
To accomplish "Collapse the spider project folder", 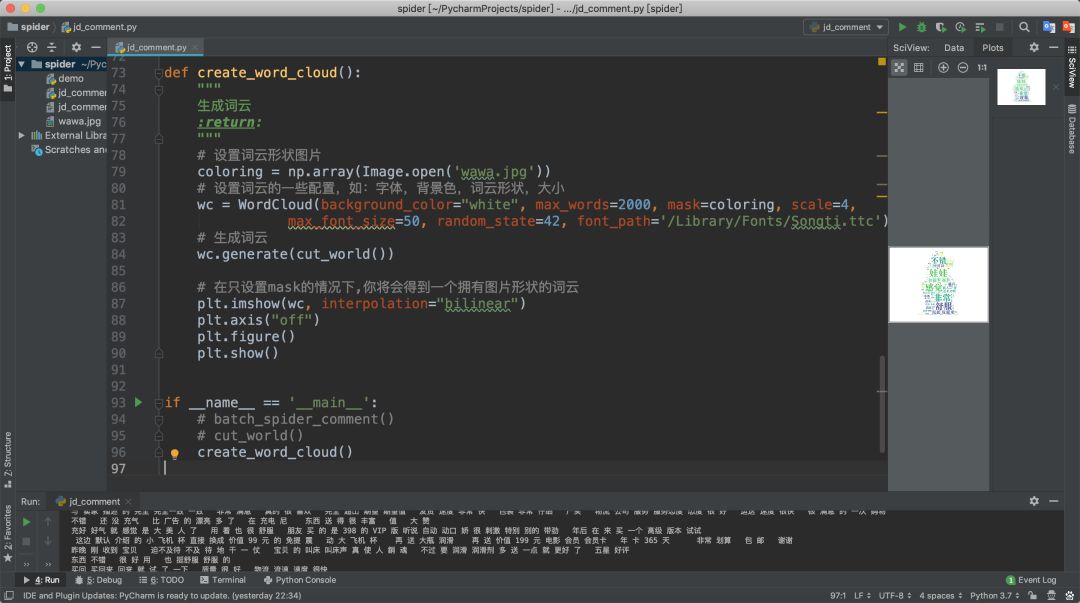I will coord(22,64).
